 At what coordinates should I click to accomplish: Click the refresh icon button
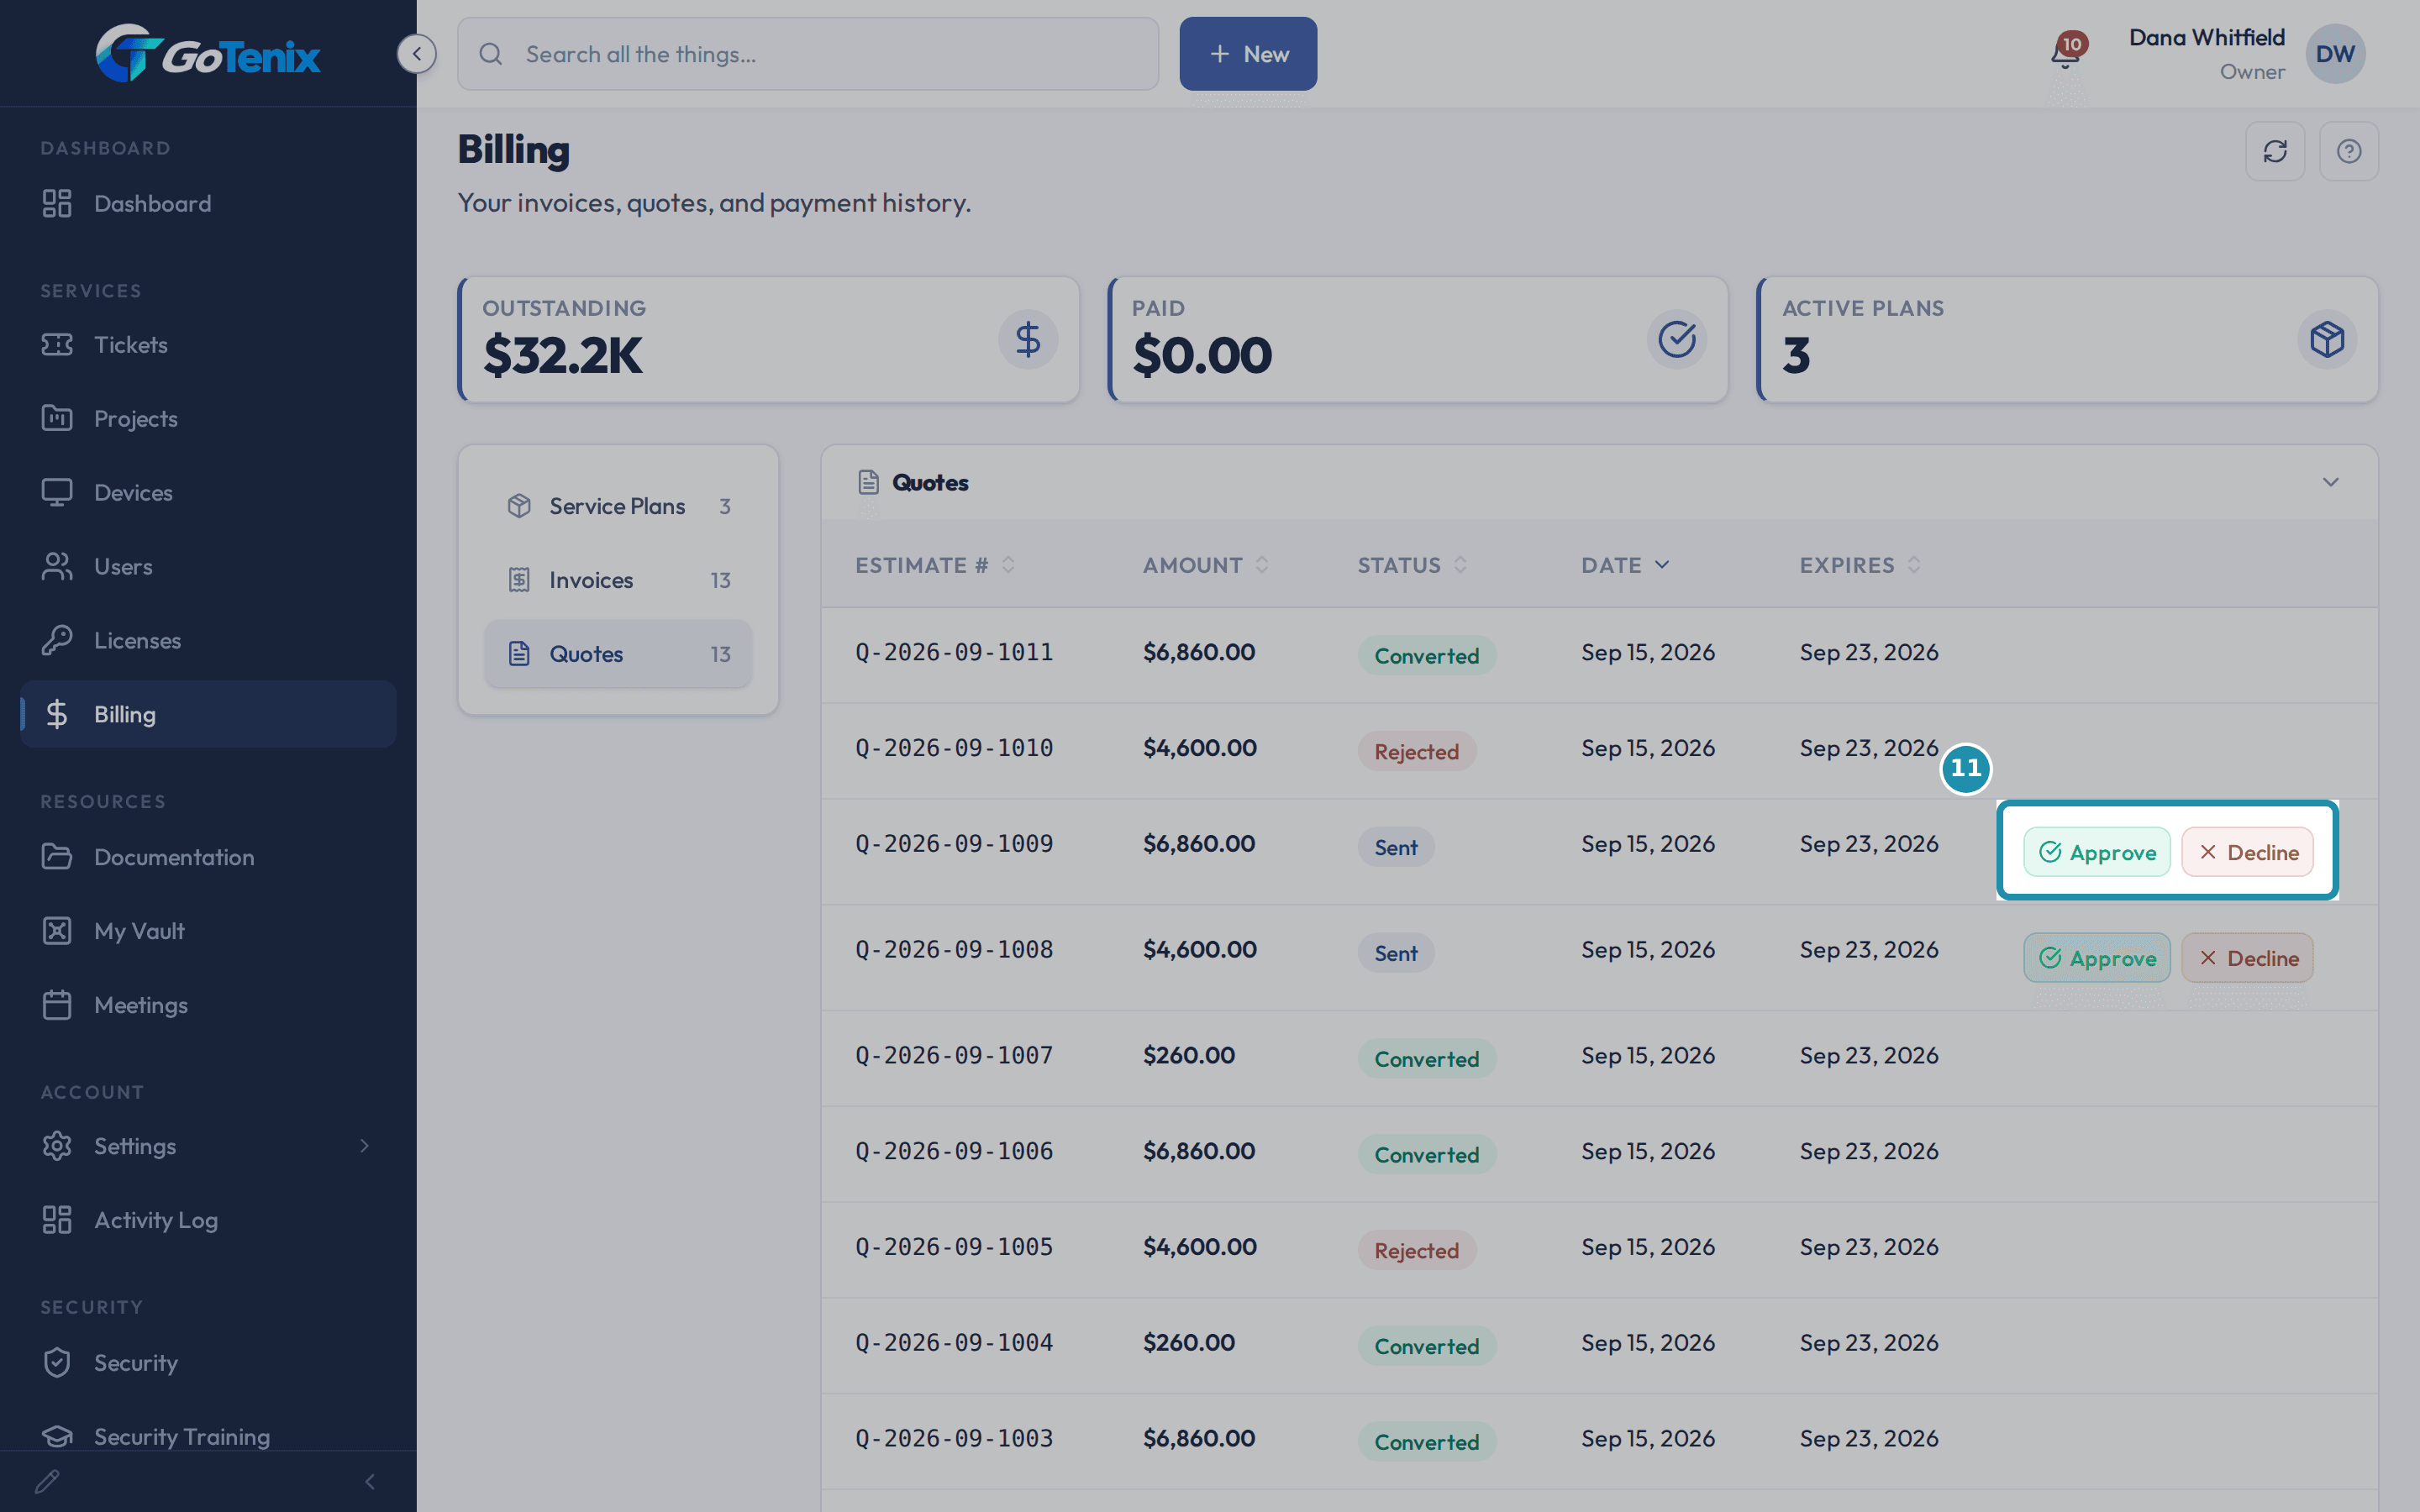(2275, 151)
